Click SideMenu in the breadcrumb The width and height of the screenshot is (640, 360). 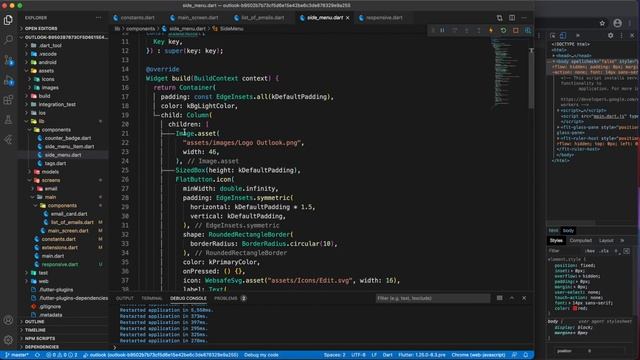231,29
